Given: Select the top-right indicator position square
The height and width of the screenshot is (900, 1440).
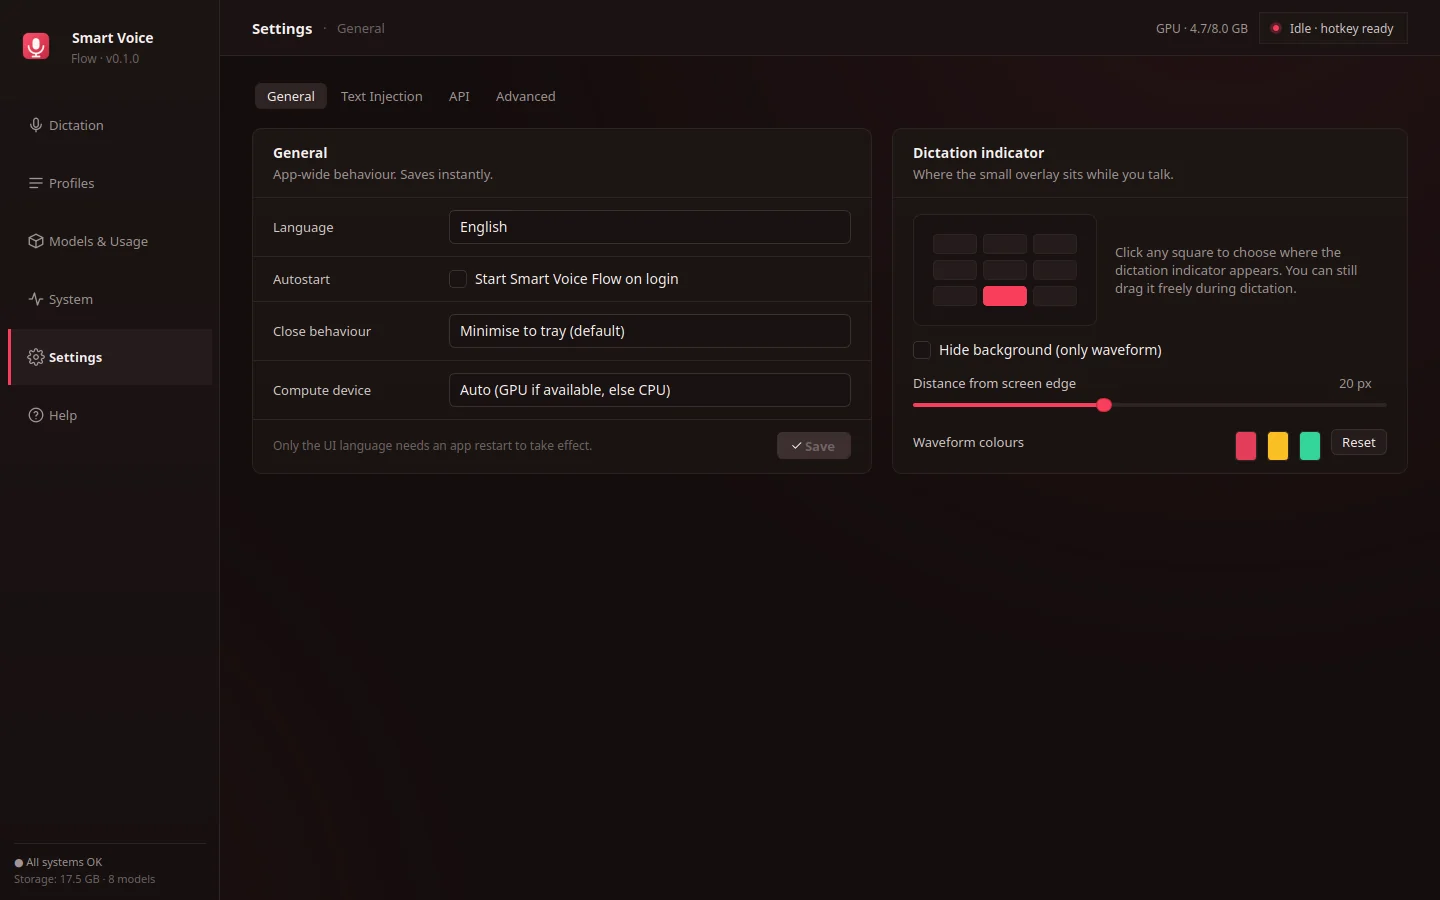Looking at the screenshot, I should [x=1055, y=244].
